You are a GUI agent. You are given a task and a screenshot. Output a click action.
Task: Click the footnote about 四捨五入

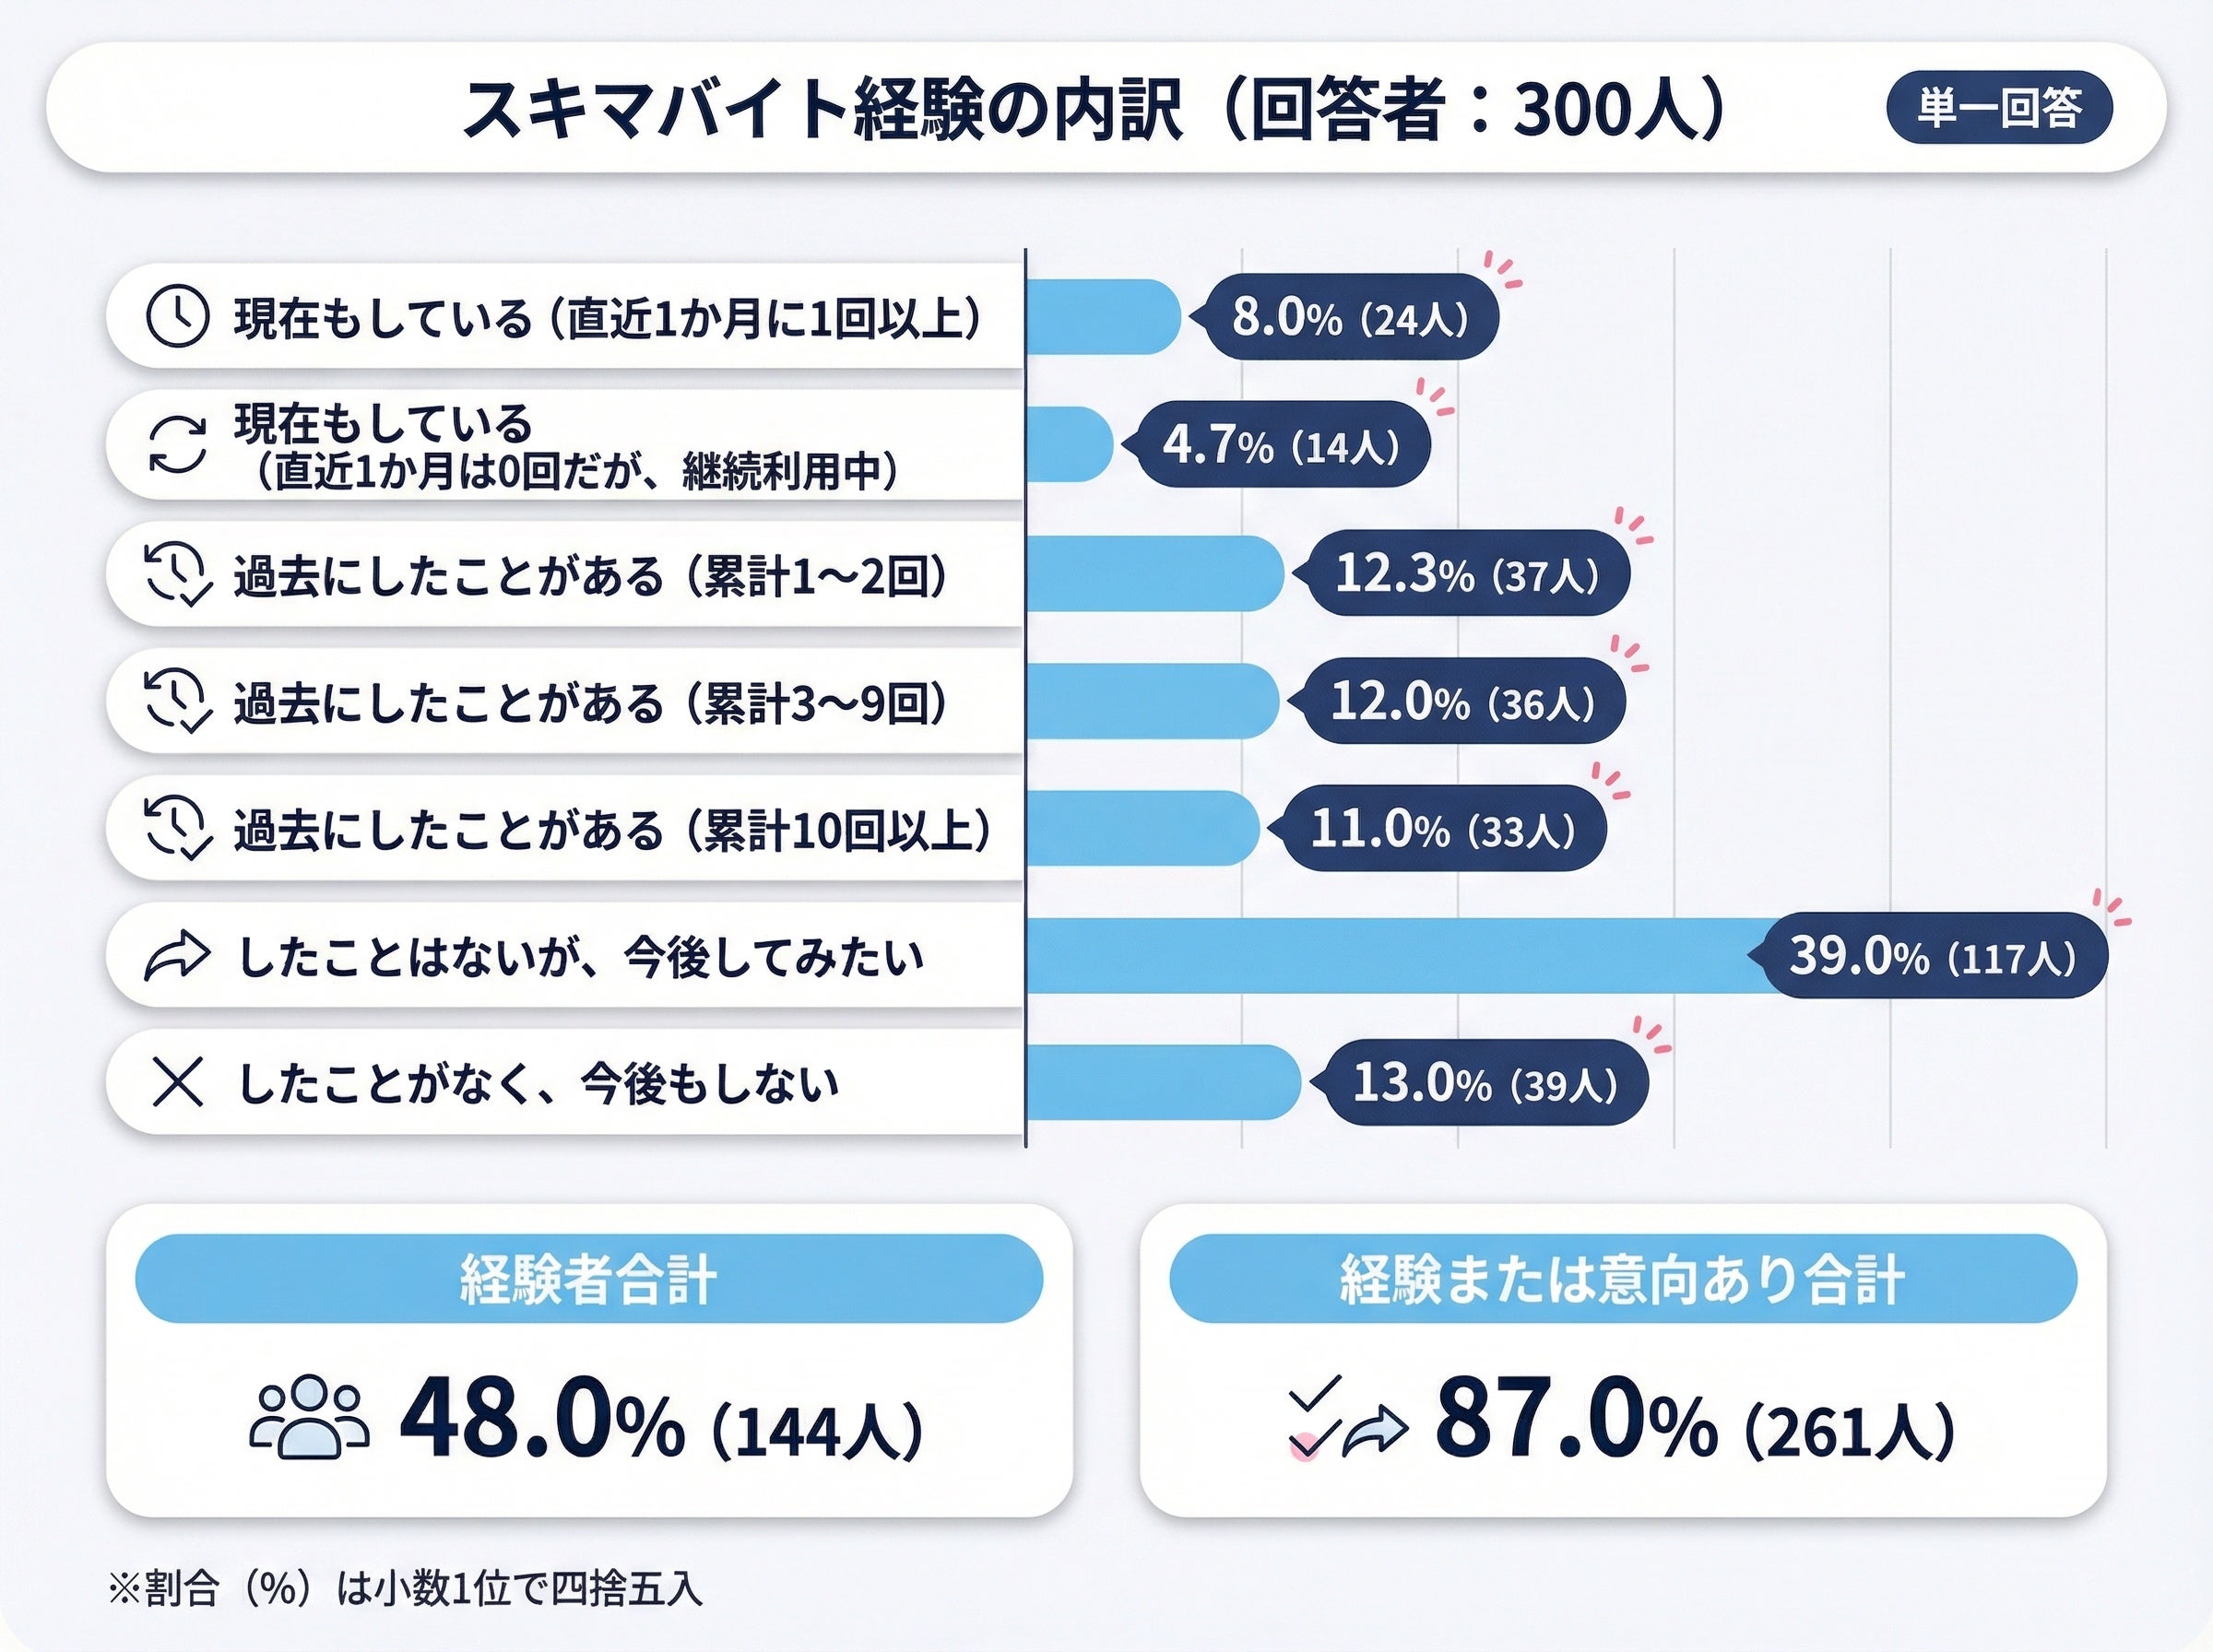[405, 1588]
